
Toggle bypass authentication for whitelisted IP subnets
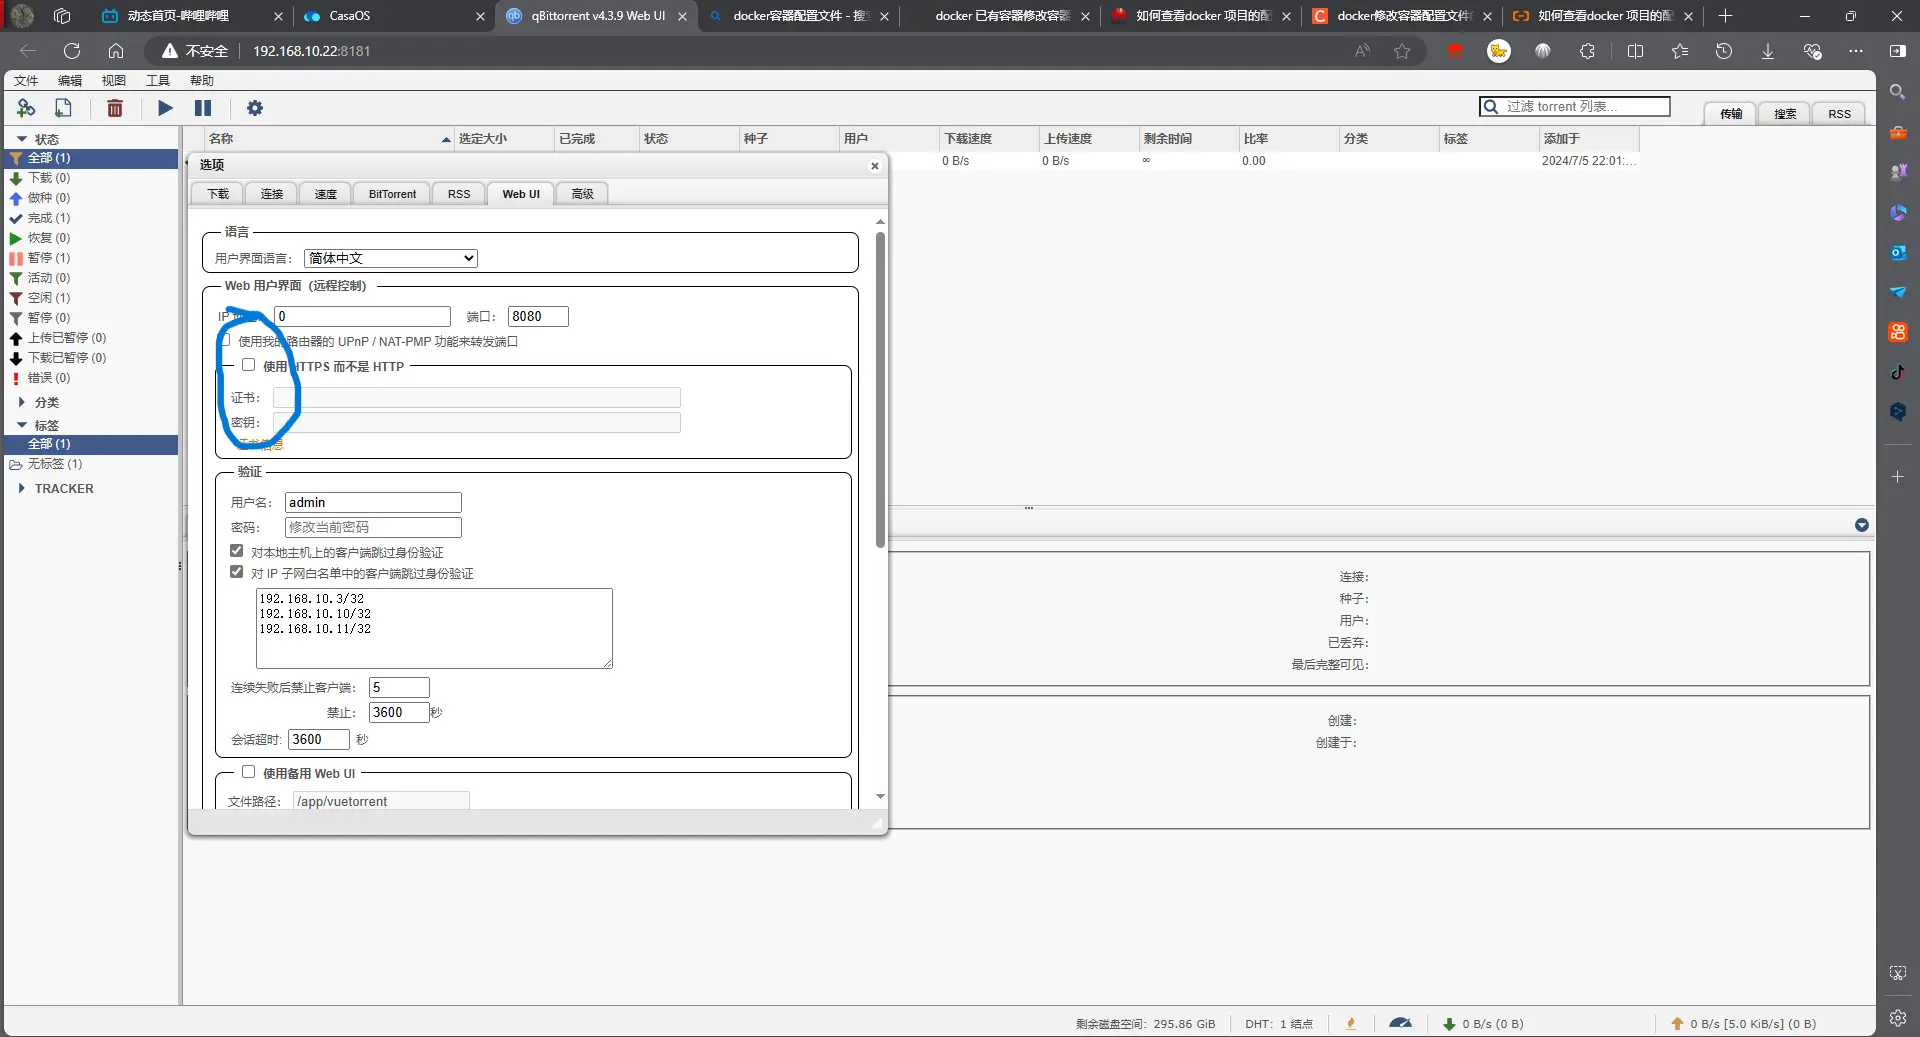(236, 572)
